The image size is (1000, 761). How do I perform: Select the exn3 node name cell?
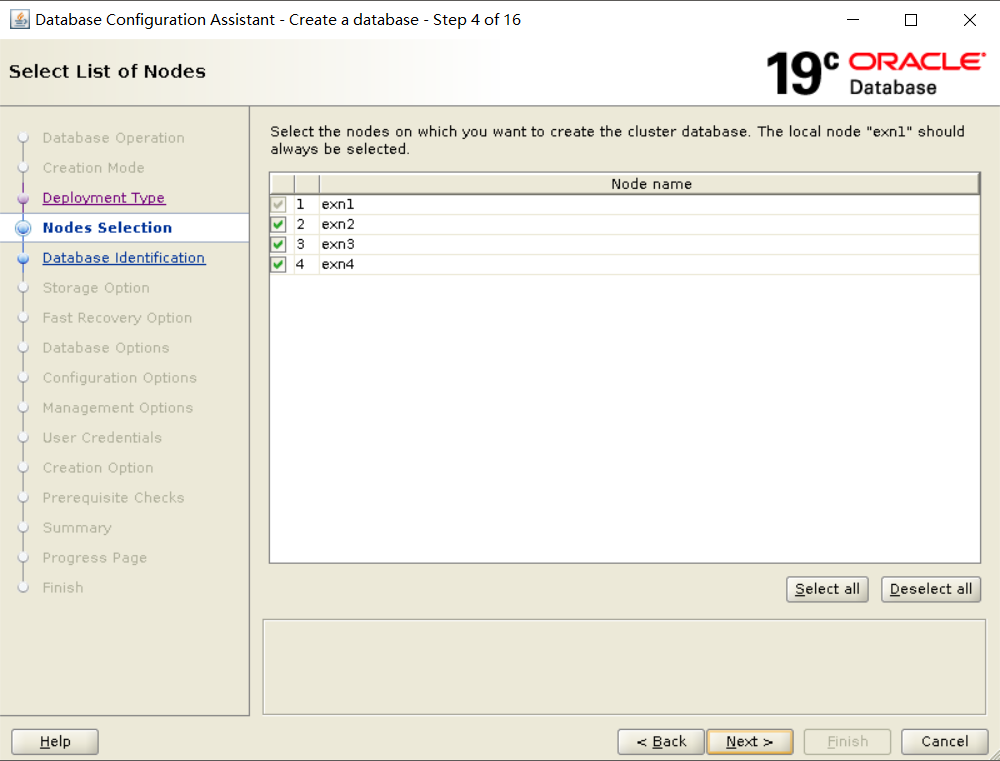[649, 244]
